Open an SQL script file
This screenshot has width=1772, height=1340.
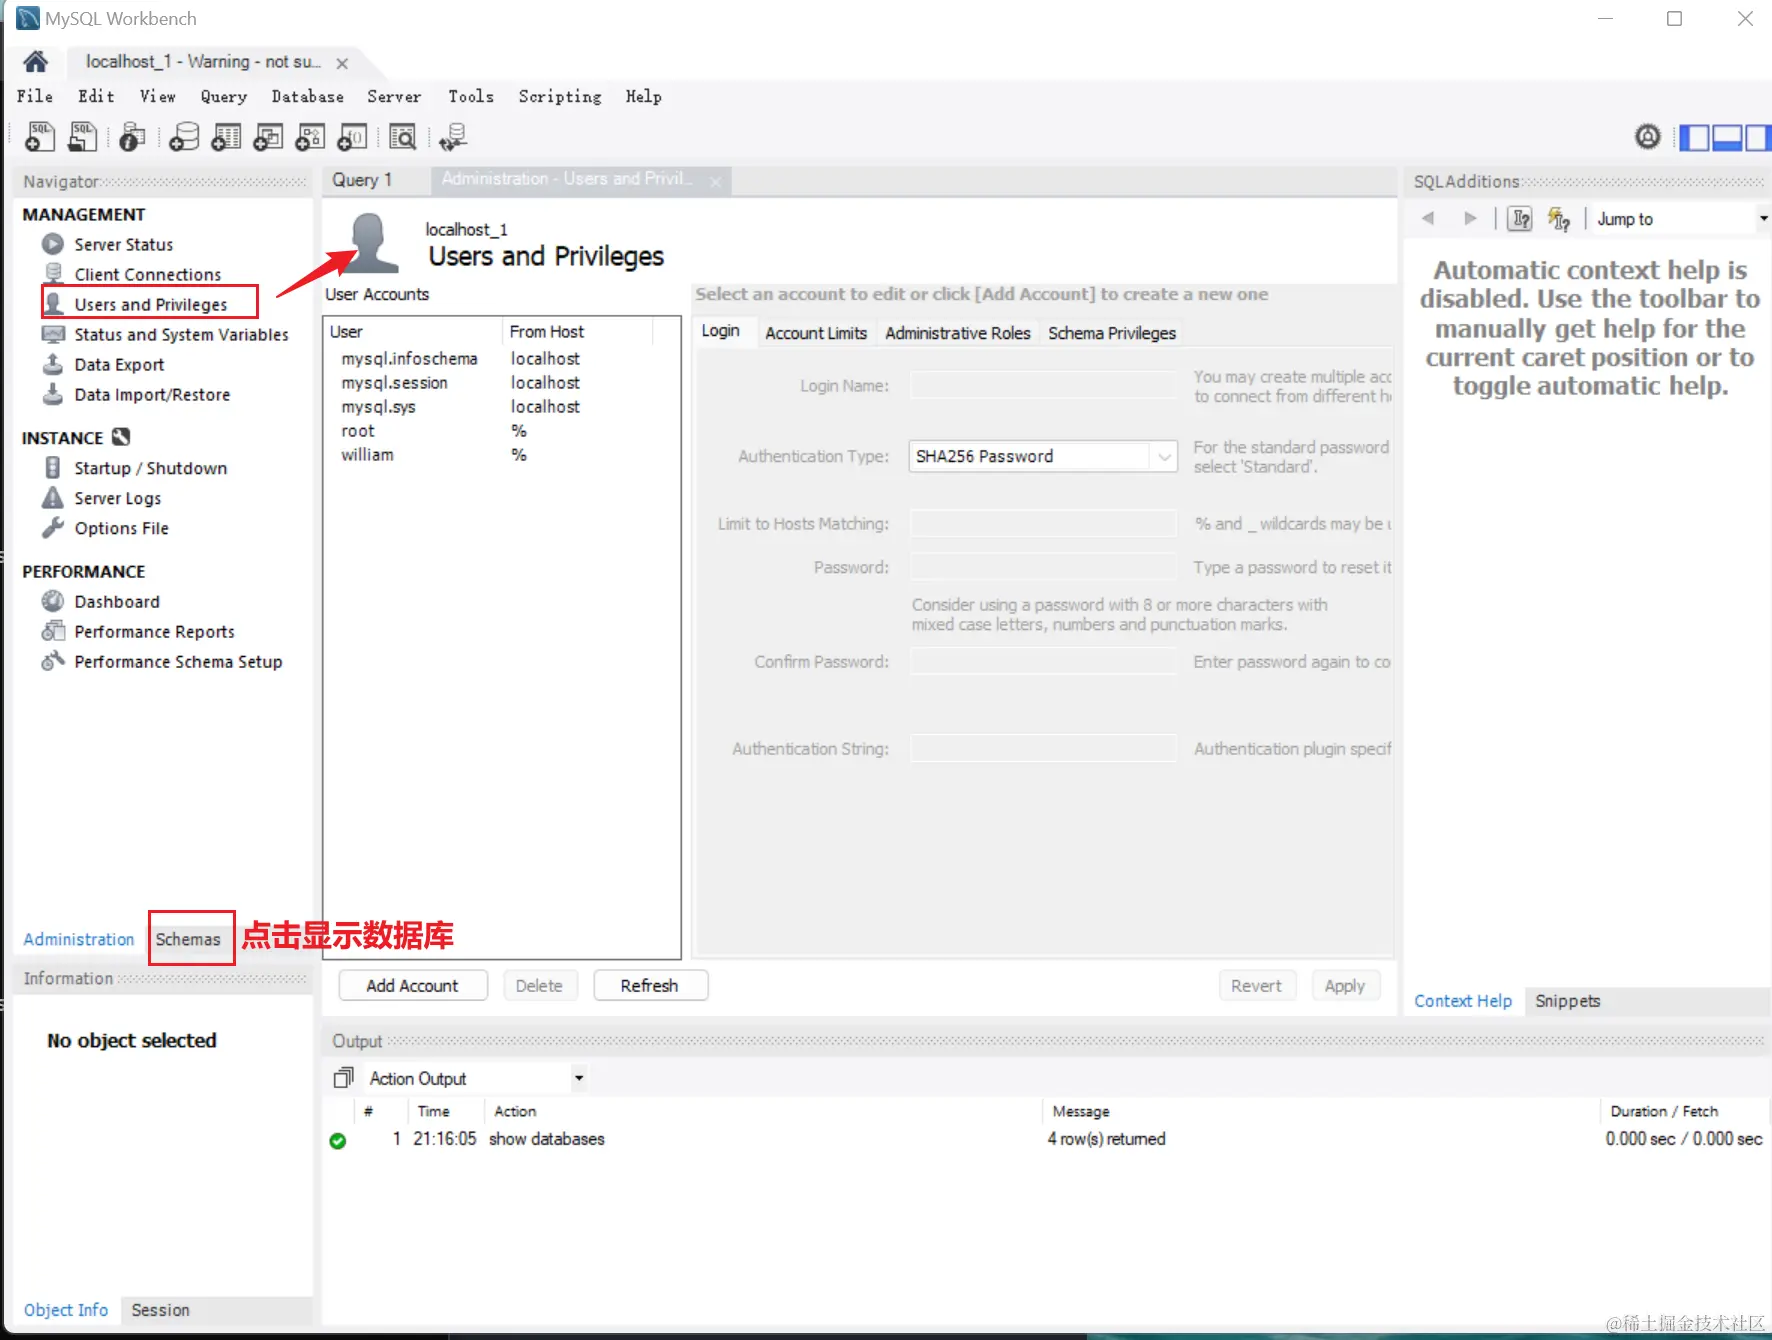point(83,136)
